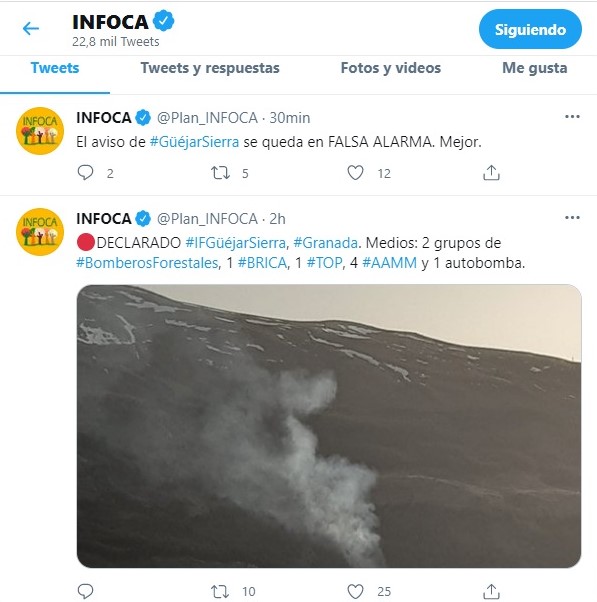Toggle the Siguiendo follow button
This screenshot has width=597, height=602.
pos(530,29)
